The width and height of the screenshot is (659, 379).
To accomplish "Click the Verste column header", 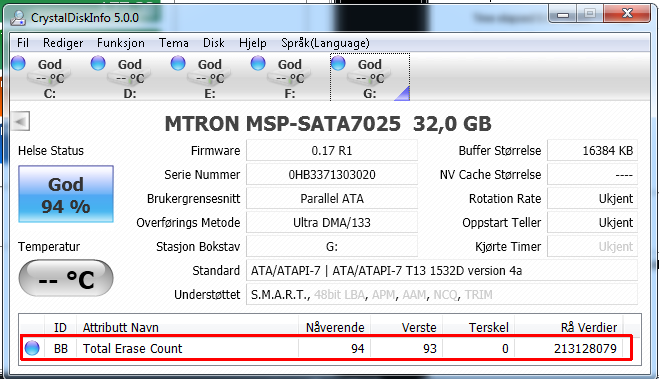I will coord(406,327).
